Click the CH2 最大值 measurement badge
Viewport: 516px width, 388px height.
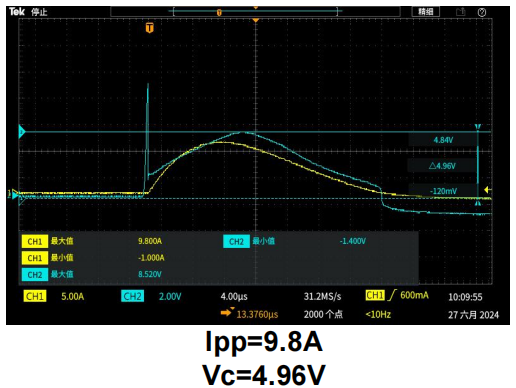coord(35,274)
